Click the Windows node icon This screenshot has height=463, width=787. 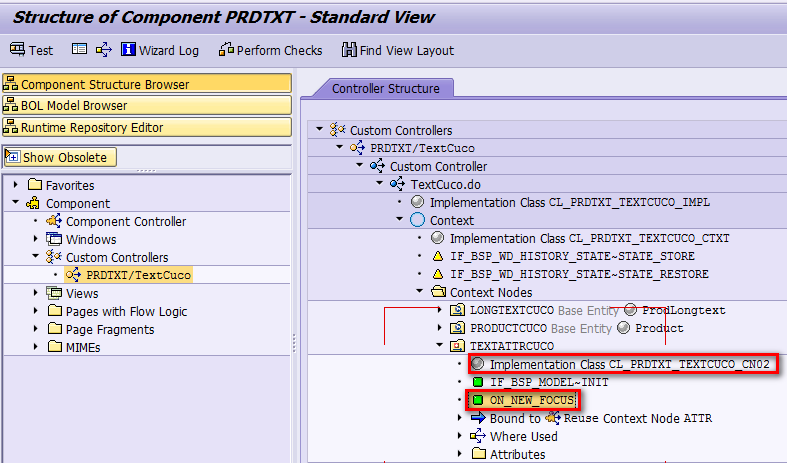(x=54, y=239)
